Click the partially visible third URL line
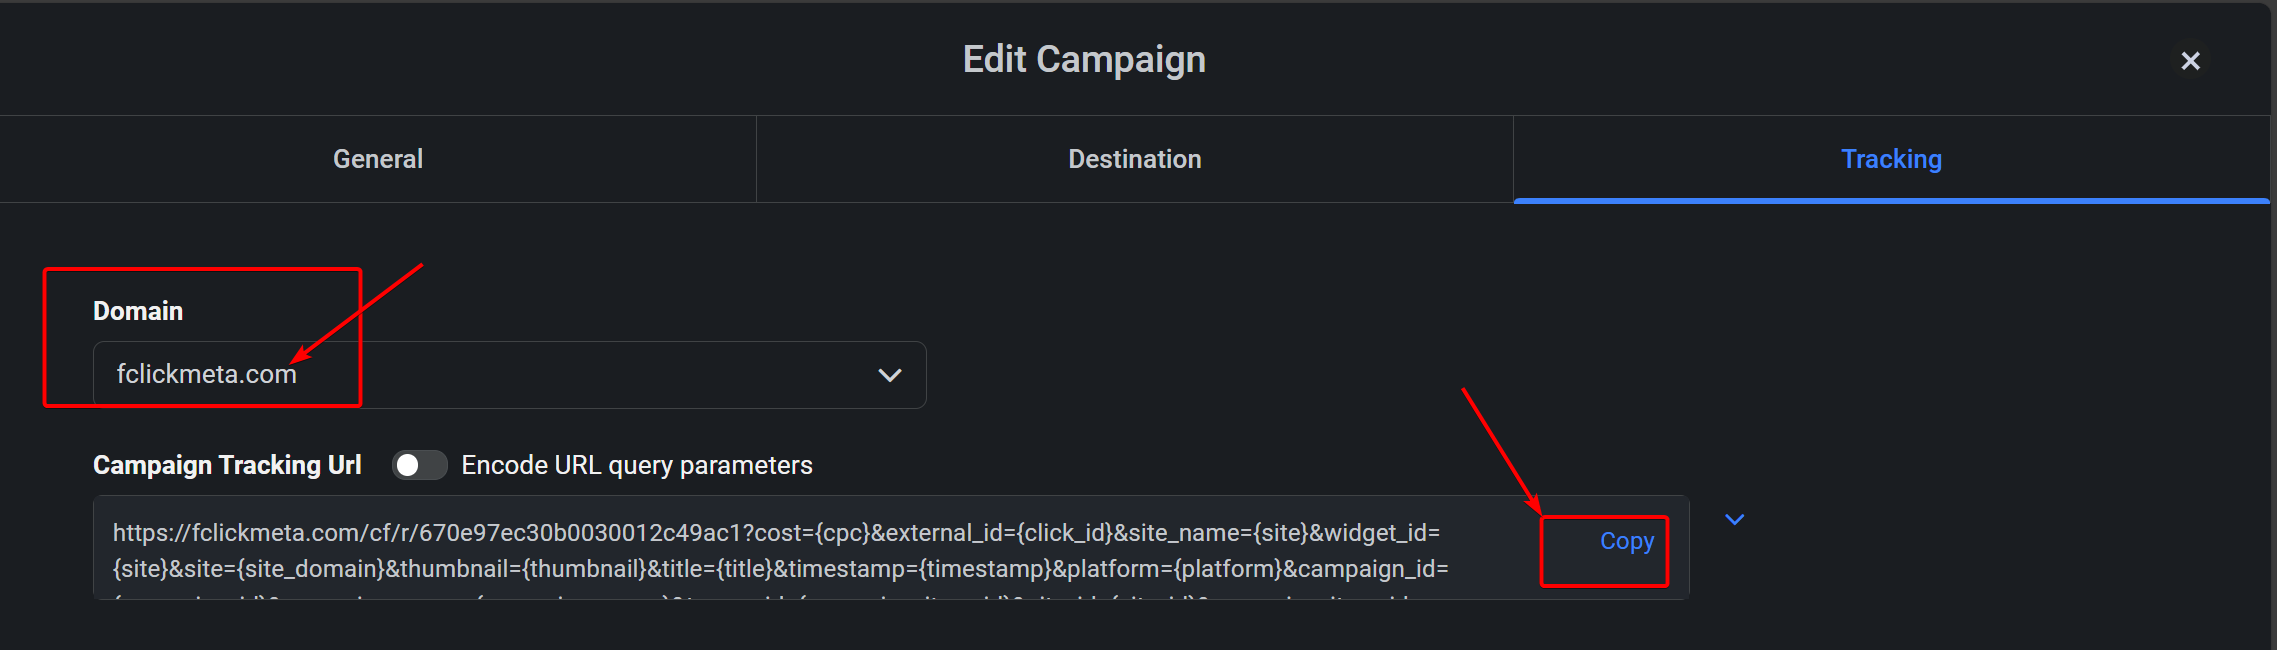This screenshot has width=2277, height=650. tap(760, 598)
